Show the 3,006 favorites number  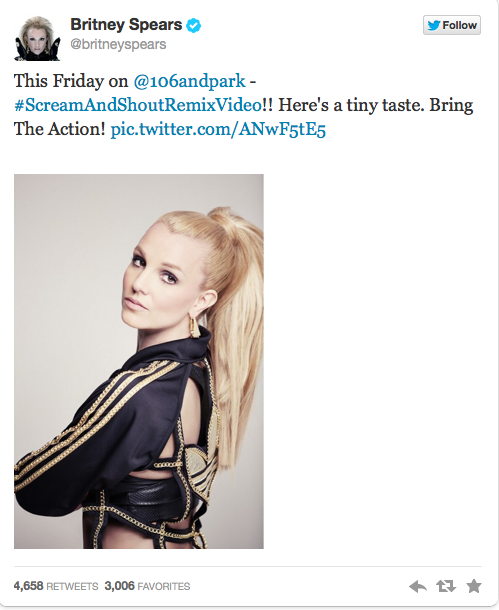coord(119,586)
